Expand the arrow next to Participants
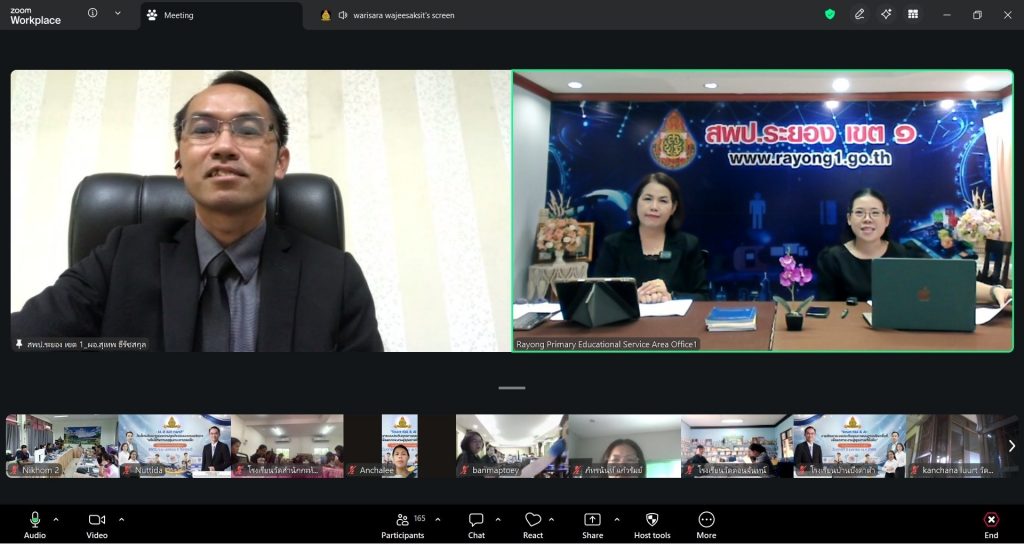This screenshot has height=544, width=1024. pyautogui.click(x=438, y=519)
